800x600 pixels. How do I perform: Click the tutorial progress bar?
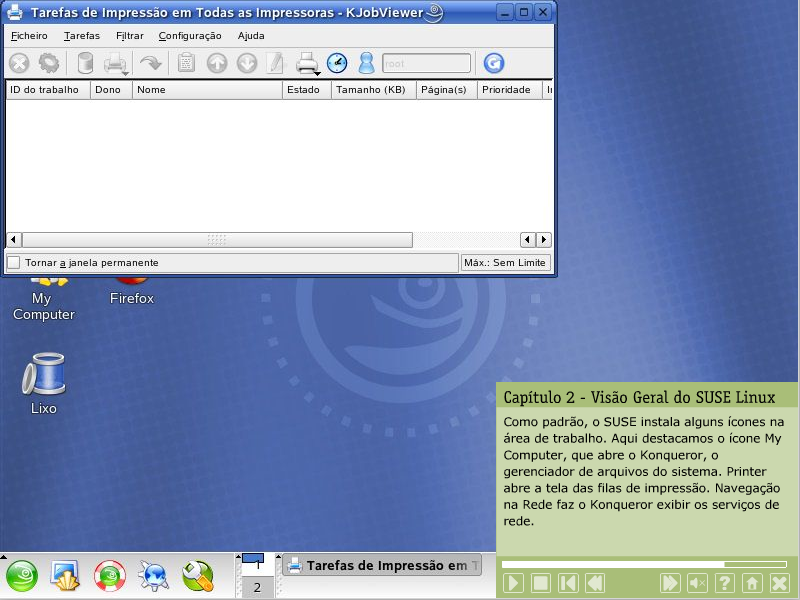point(645,564)
